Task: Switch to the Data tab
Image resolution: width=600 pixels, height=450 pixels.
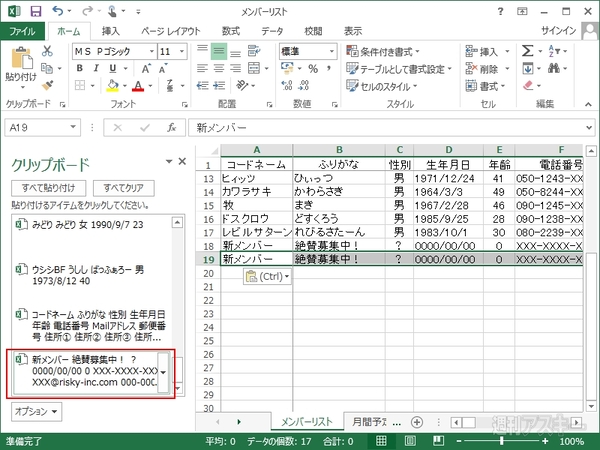Action: coord(272,31)
